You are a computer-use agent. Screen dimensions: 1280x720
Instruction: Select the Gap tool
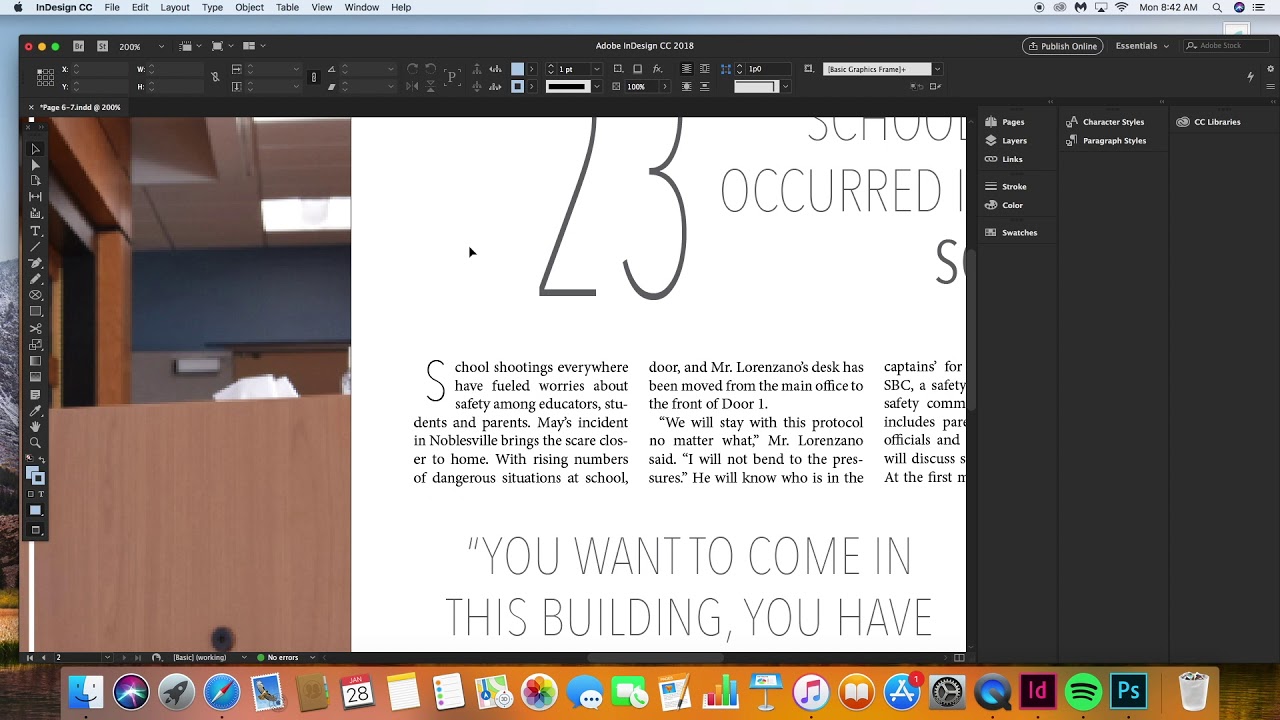click(x=35, y=197)
